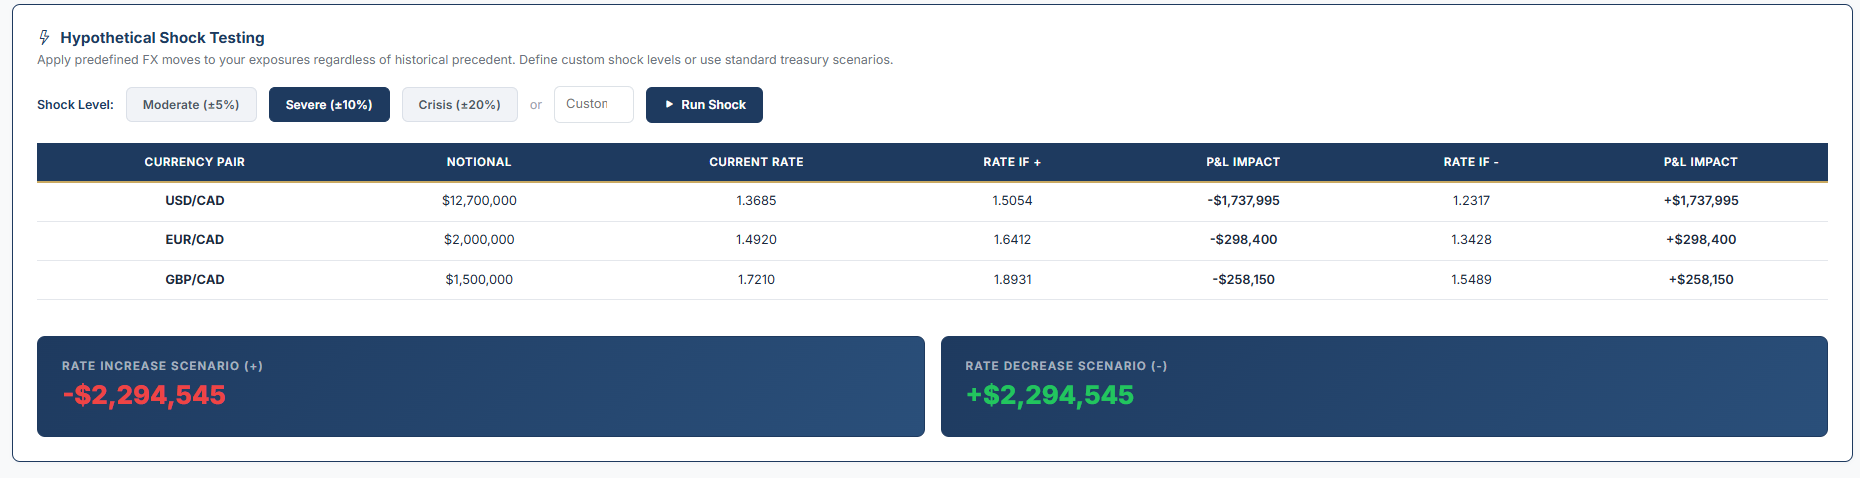Click the Rate If - column header
Viewport: 1860px width, 478px height.
point(1471,162)
